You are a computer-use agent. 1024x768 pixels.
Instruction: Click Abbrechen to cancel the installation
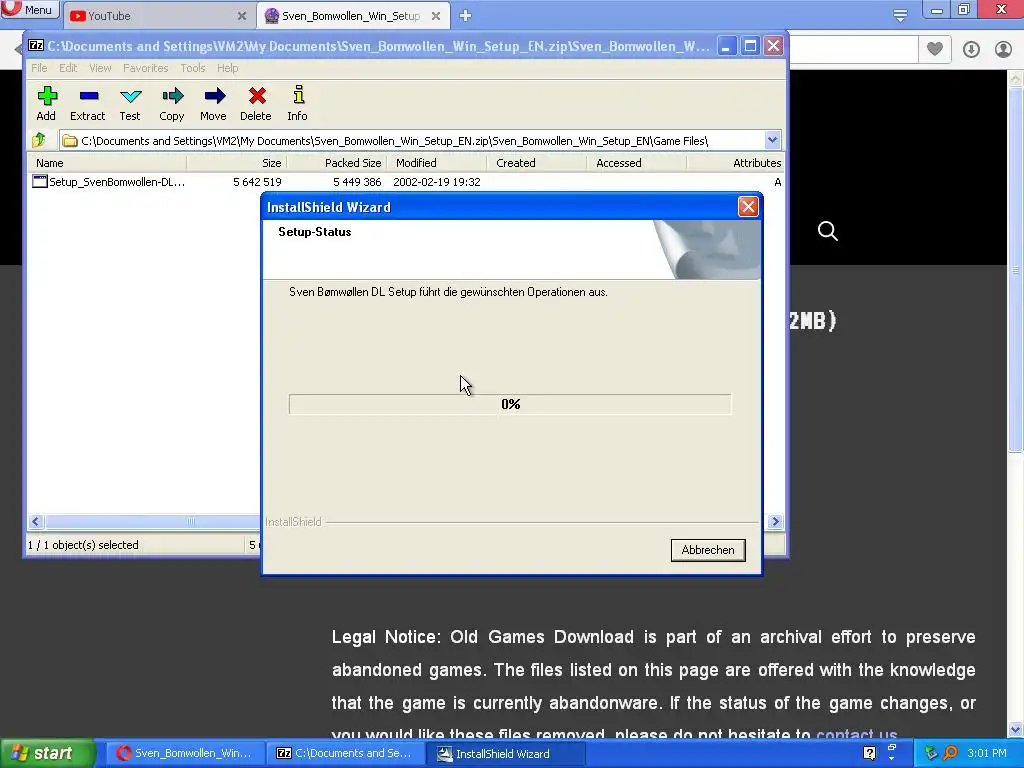click(x=708, y=550)
